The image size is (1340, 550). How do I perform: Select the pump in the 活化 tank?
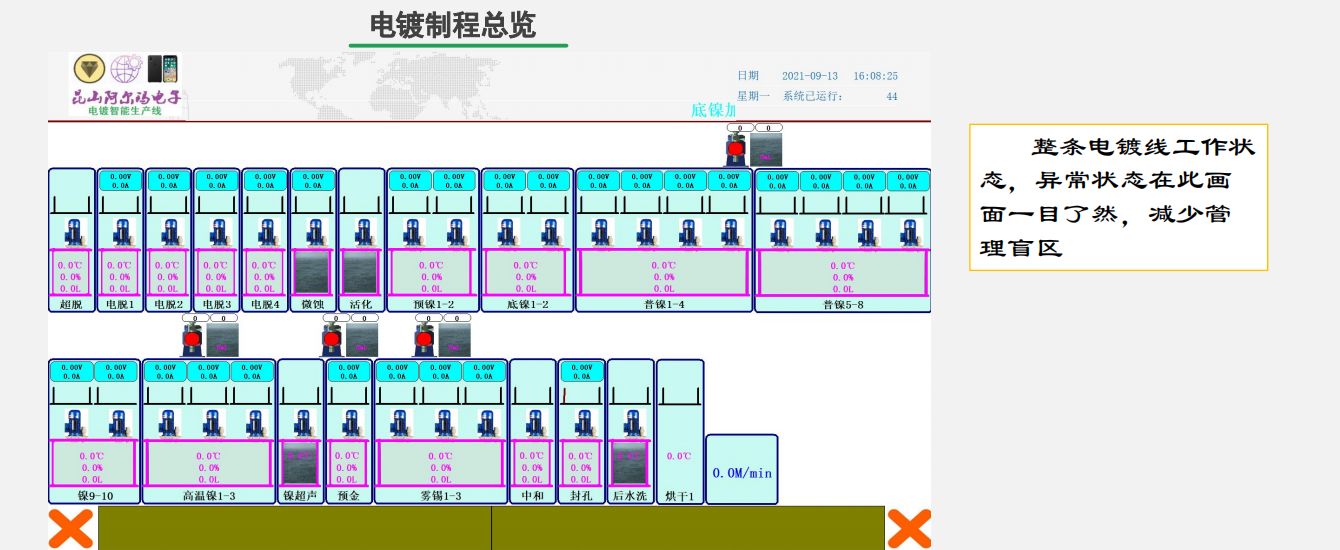[x=361, y=231]
